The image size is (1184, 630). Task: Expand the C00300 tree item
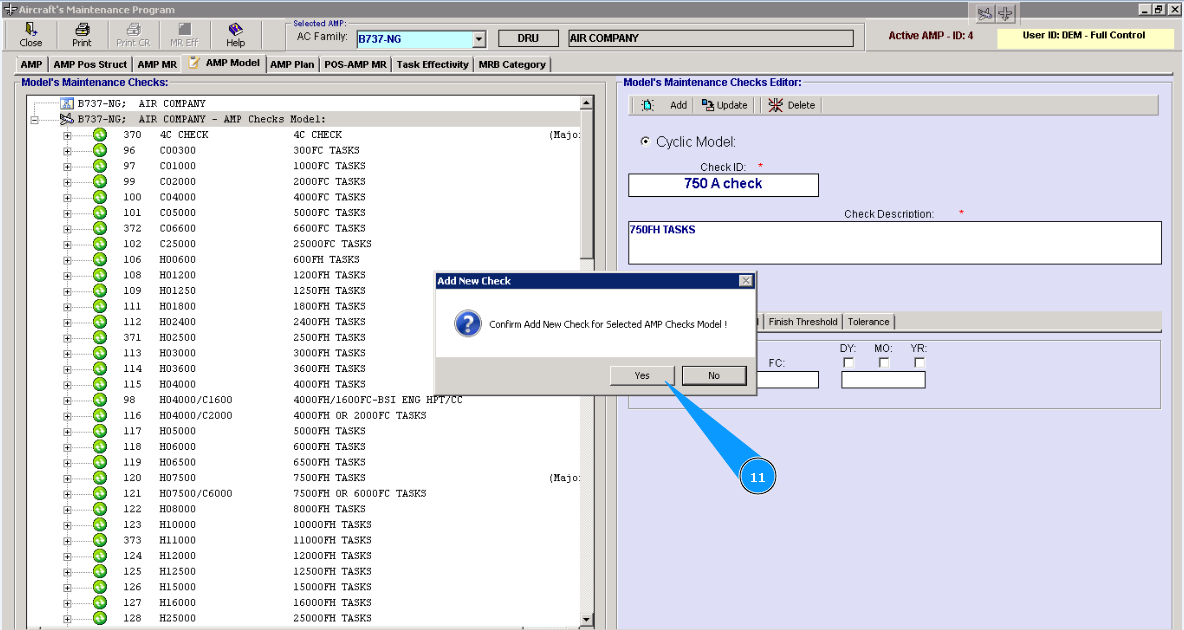tap(67, 151)
